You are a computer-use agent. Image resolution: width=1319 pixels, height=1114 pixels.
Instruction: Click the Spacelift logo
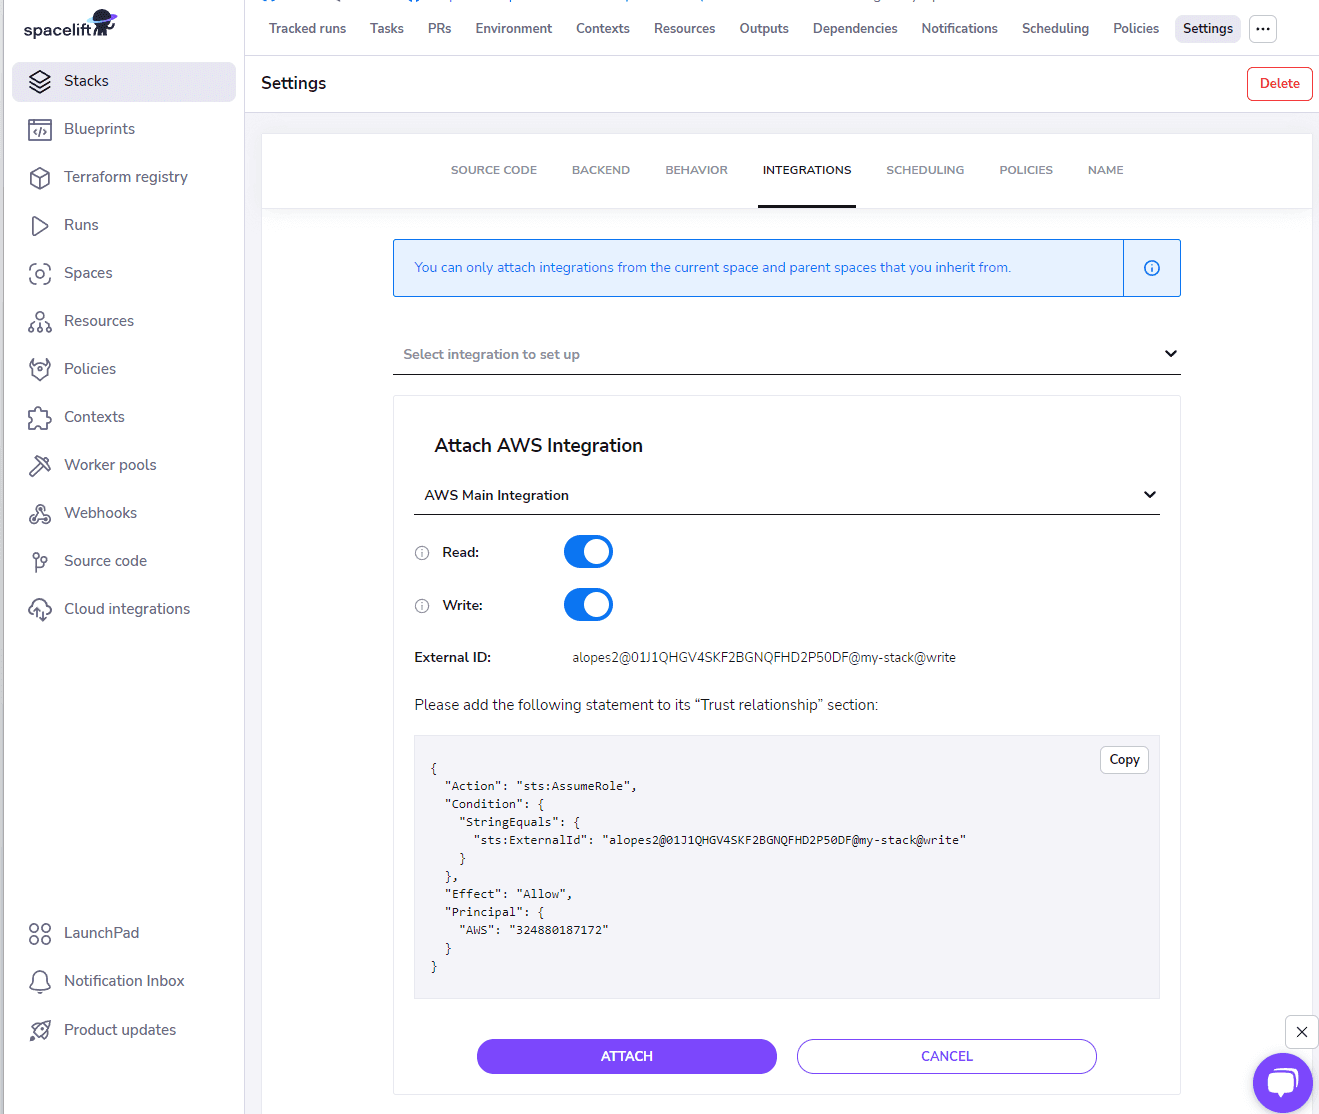[x=70, y=25]
